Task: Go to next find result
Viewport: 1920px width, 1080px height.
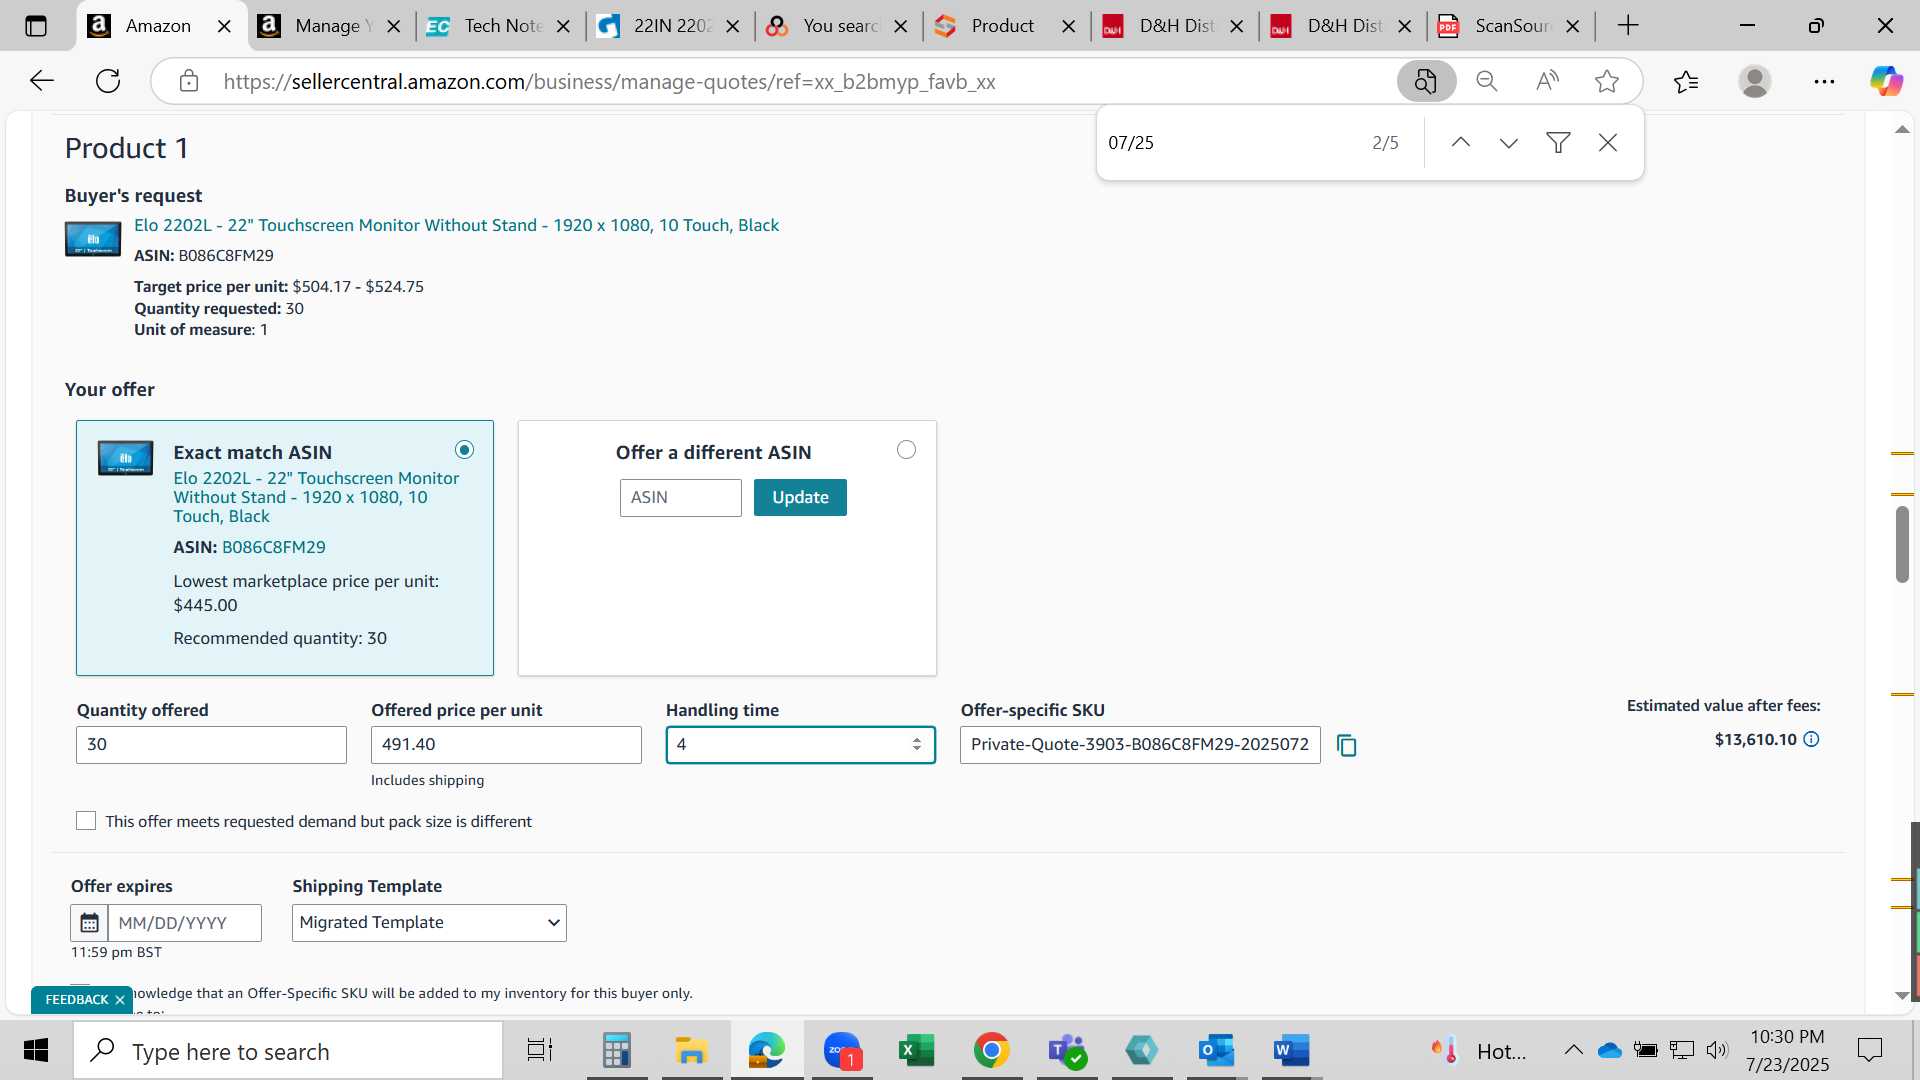Action: (1509, 143)
